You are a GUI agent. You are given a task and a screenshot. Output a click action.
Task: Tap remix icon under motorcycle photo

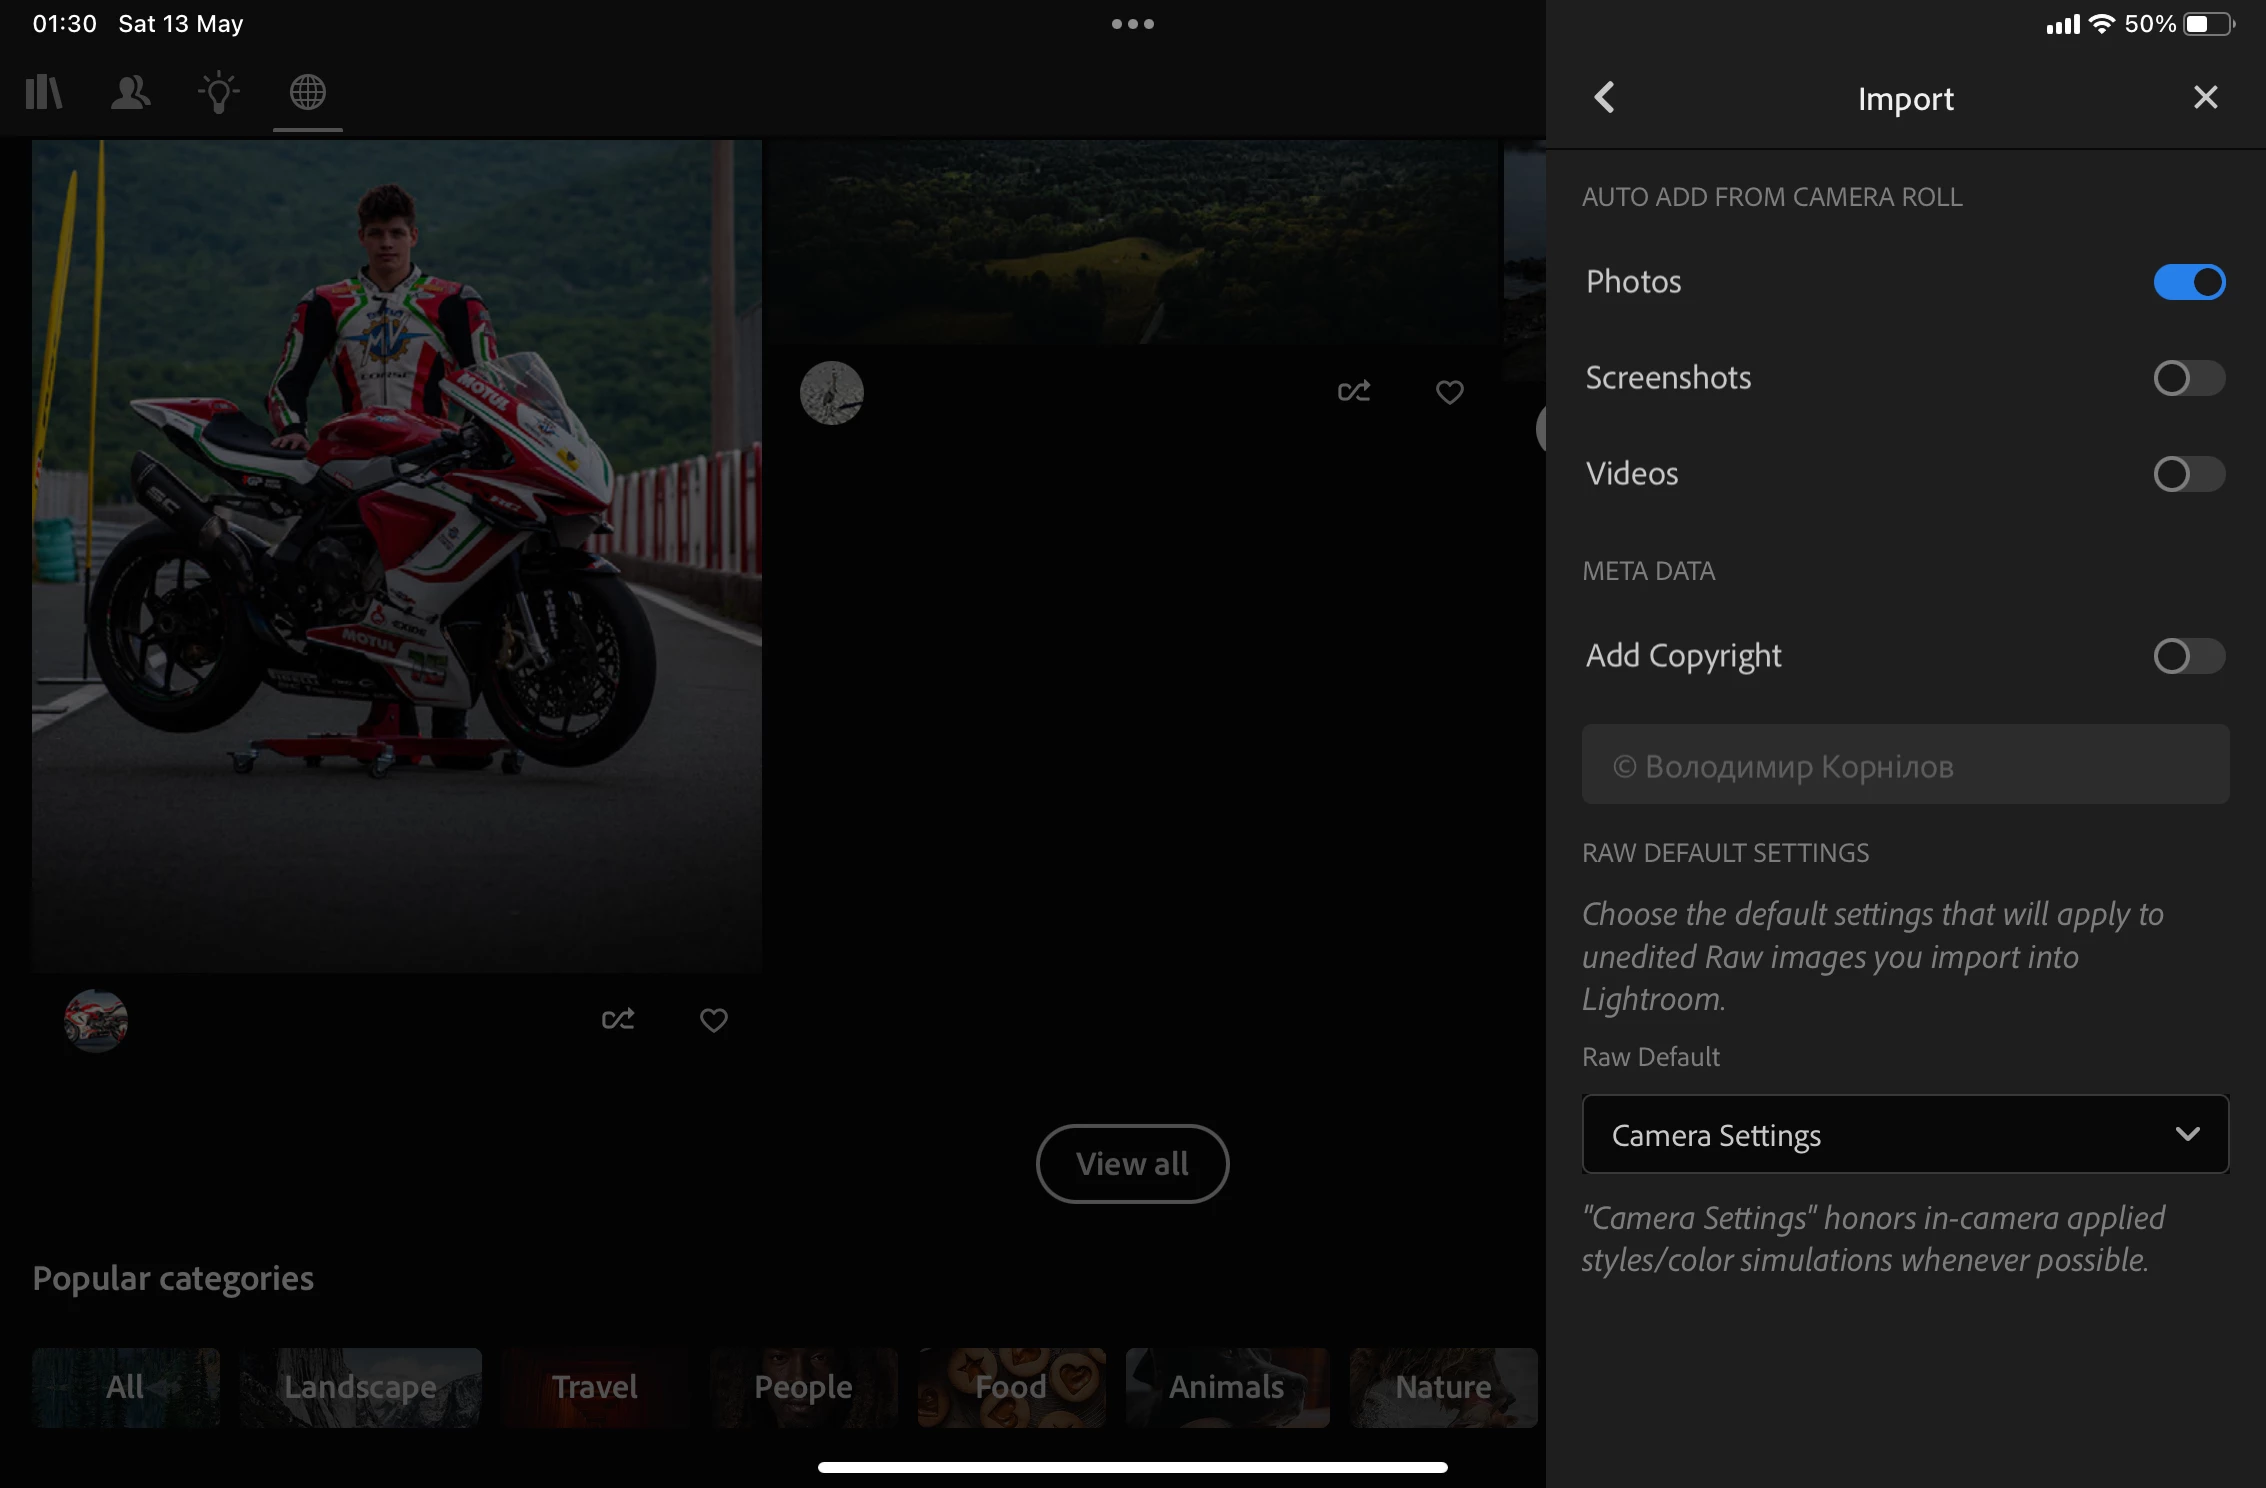click(618, 1020)
